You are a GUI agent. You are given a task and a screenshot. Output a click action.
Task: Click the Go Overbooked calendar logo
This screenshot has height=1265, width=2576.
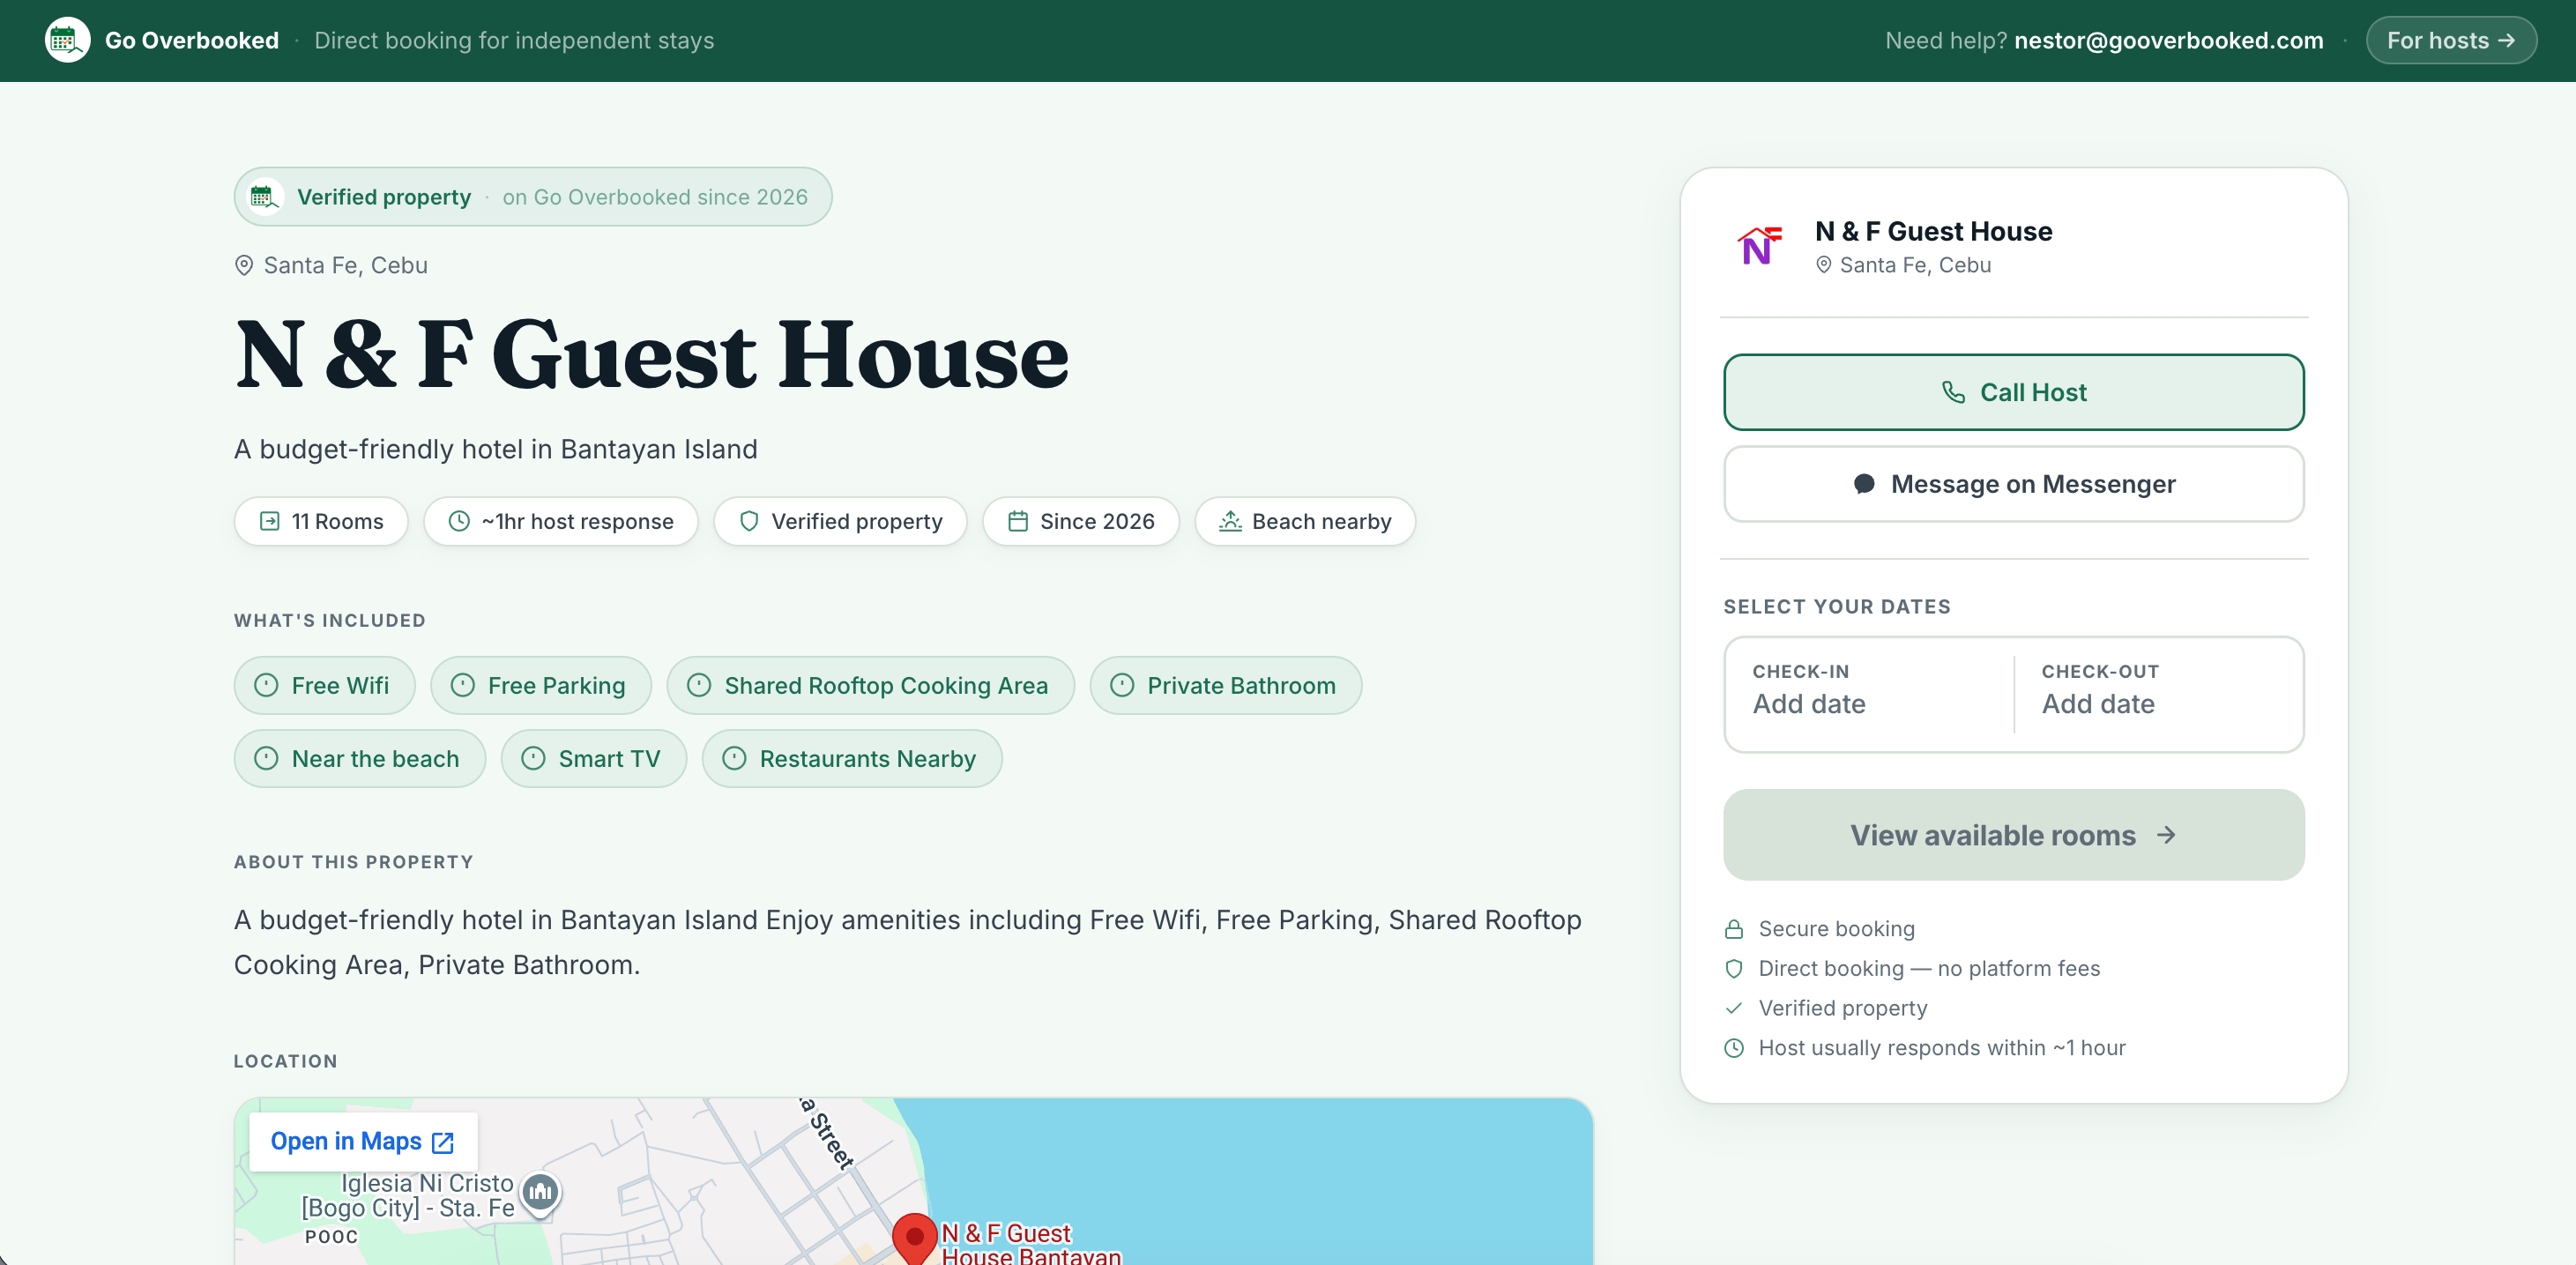67,40
